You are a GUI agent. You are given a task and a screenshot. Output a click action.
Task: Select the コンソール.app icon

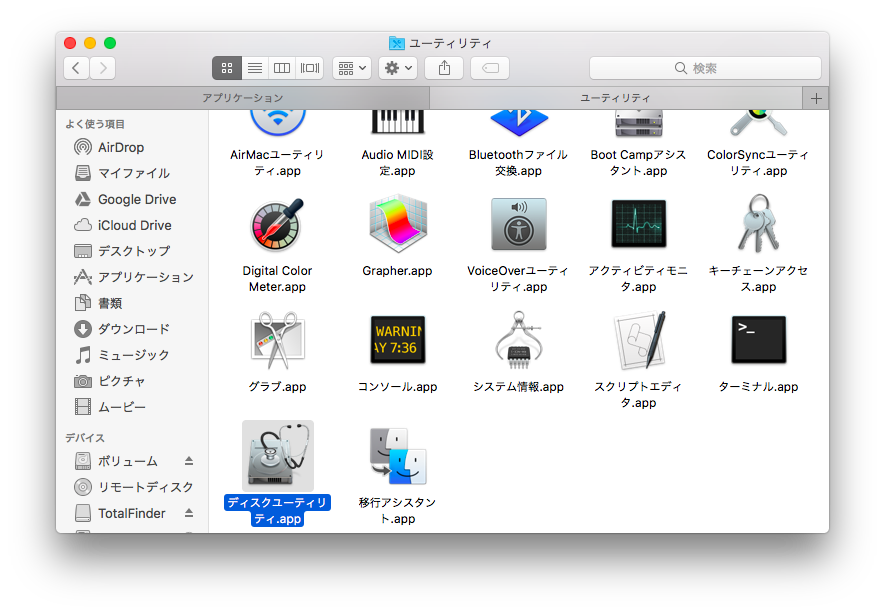click(398, 340)
